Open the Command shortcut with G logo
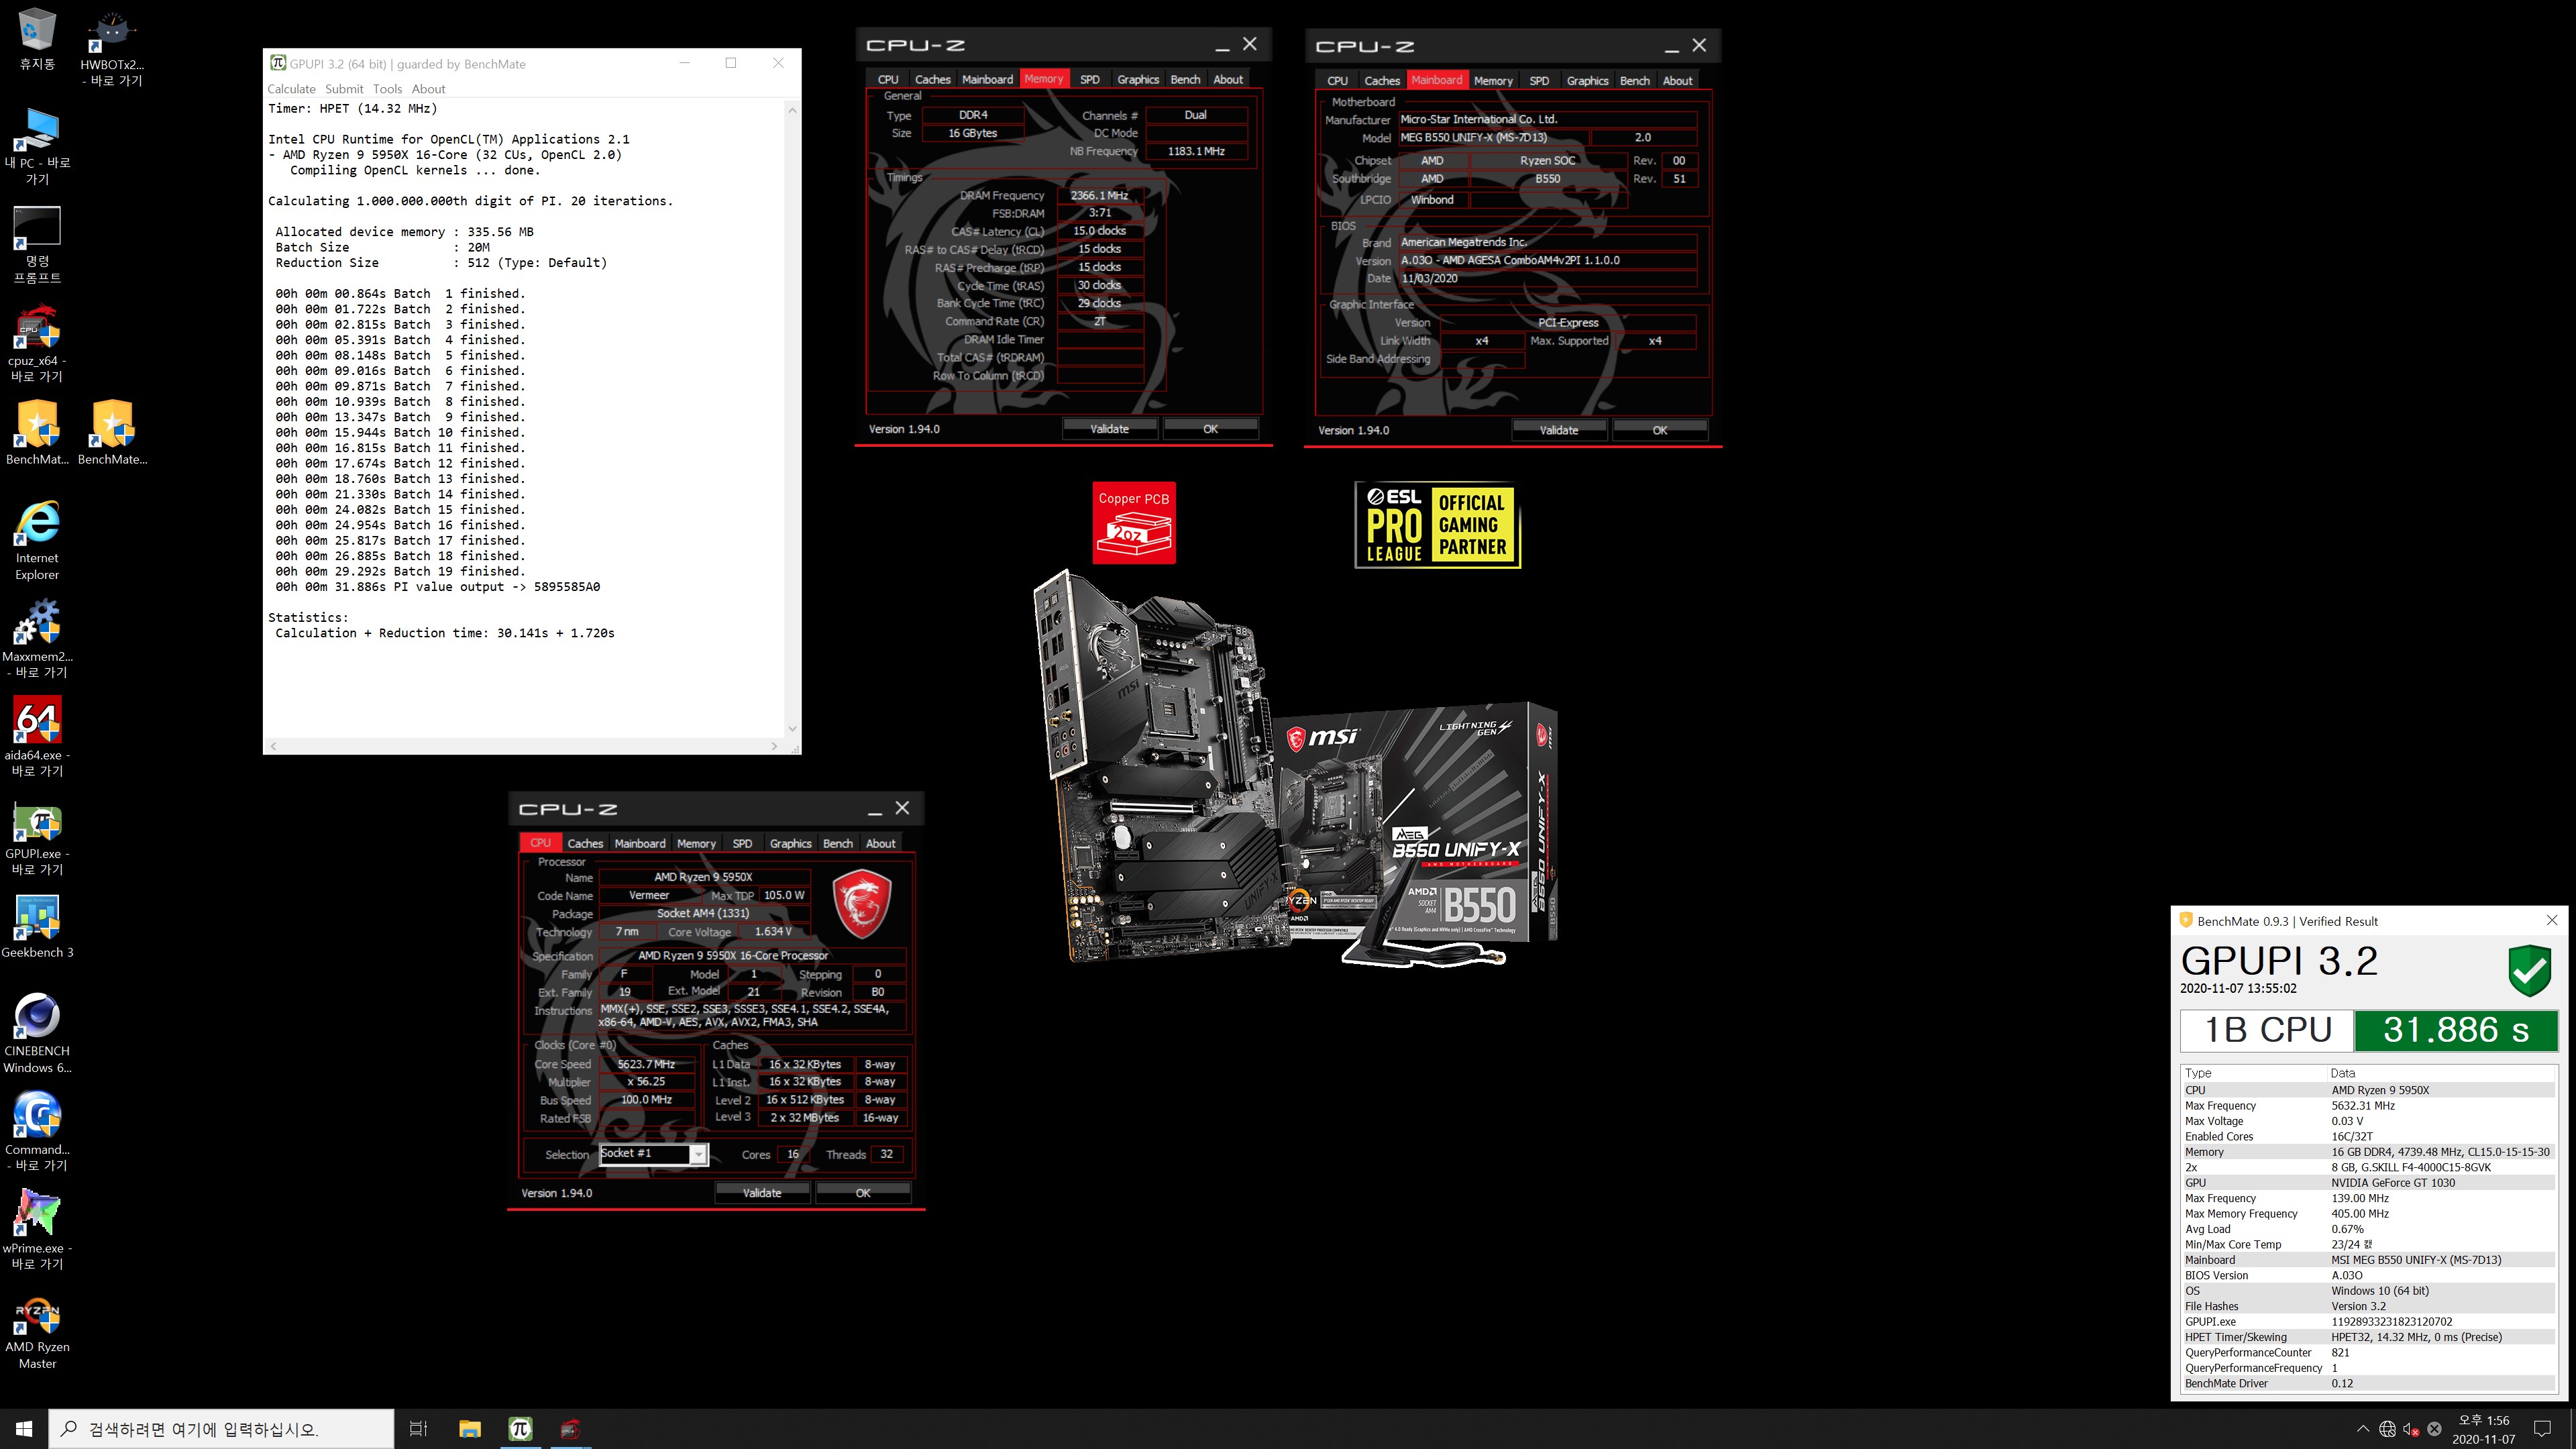The height and width of the screenshot is (1449, 2576). coord(37,1131)
